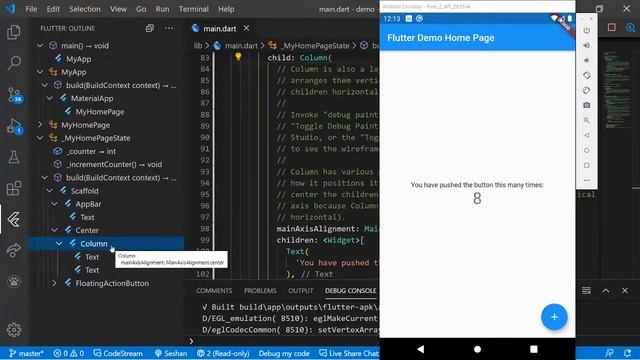This screenshot has height=360, width=640.
Task: Close the main.dart editor tab
Action: click(246, 28)
